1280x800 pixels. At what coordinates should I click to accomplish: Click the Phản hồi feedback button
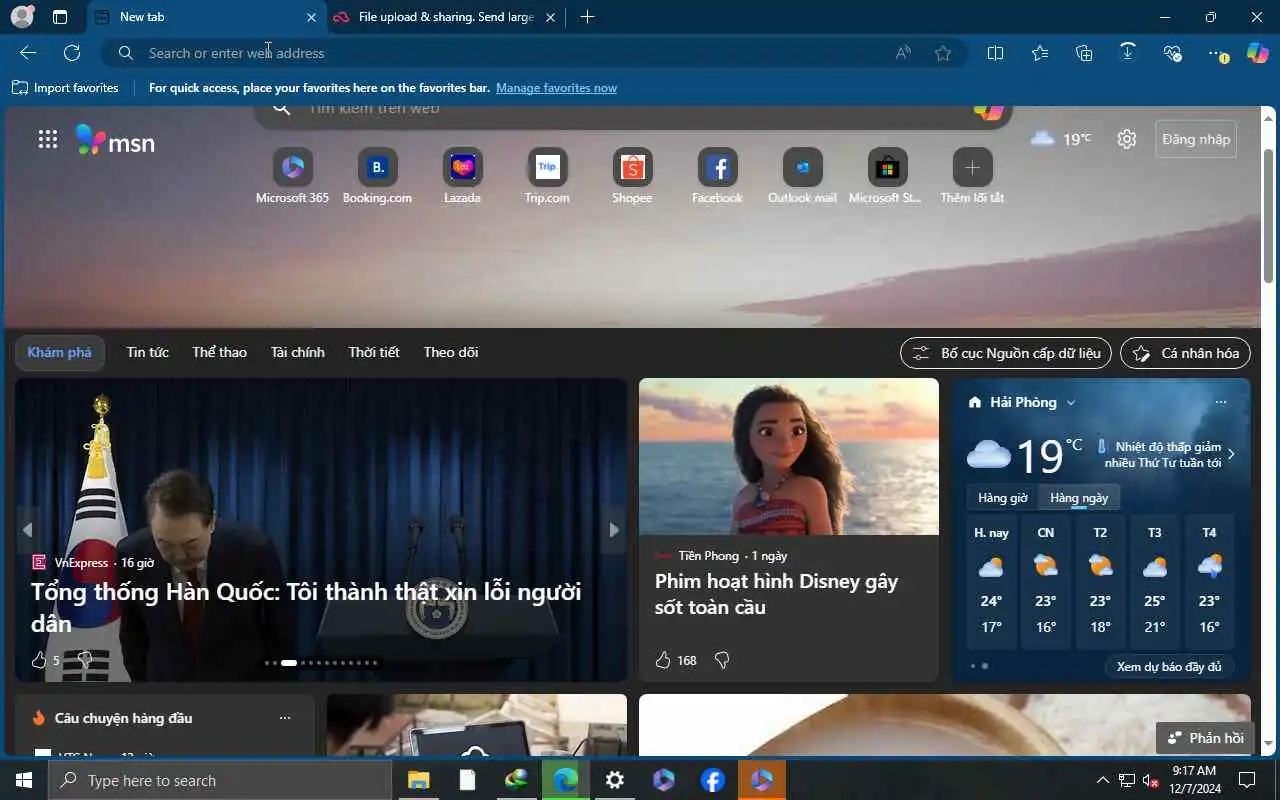point(1205,738)
